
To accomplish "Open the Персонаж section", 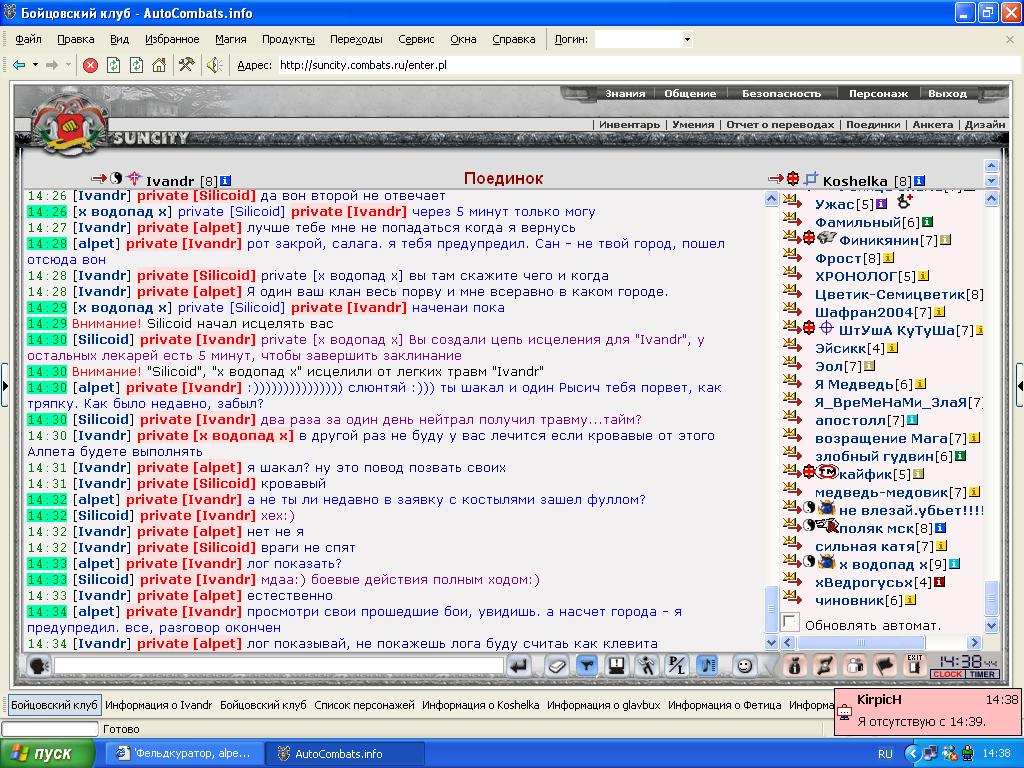I will pos(878,93).
